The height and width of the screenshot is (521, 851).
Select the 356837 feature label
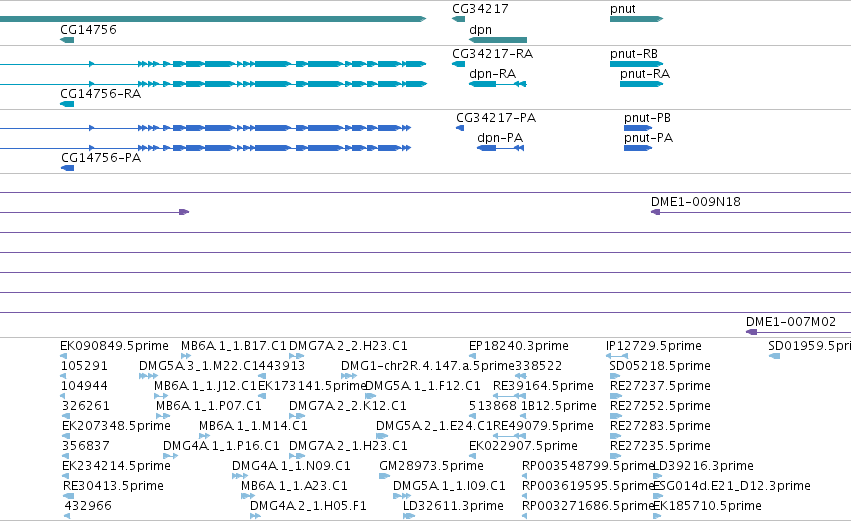tap(86, 446)
